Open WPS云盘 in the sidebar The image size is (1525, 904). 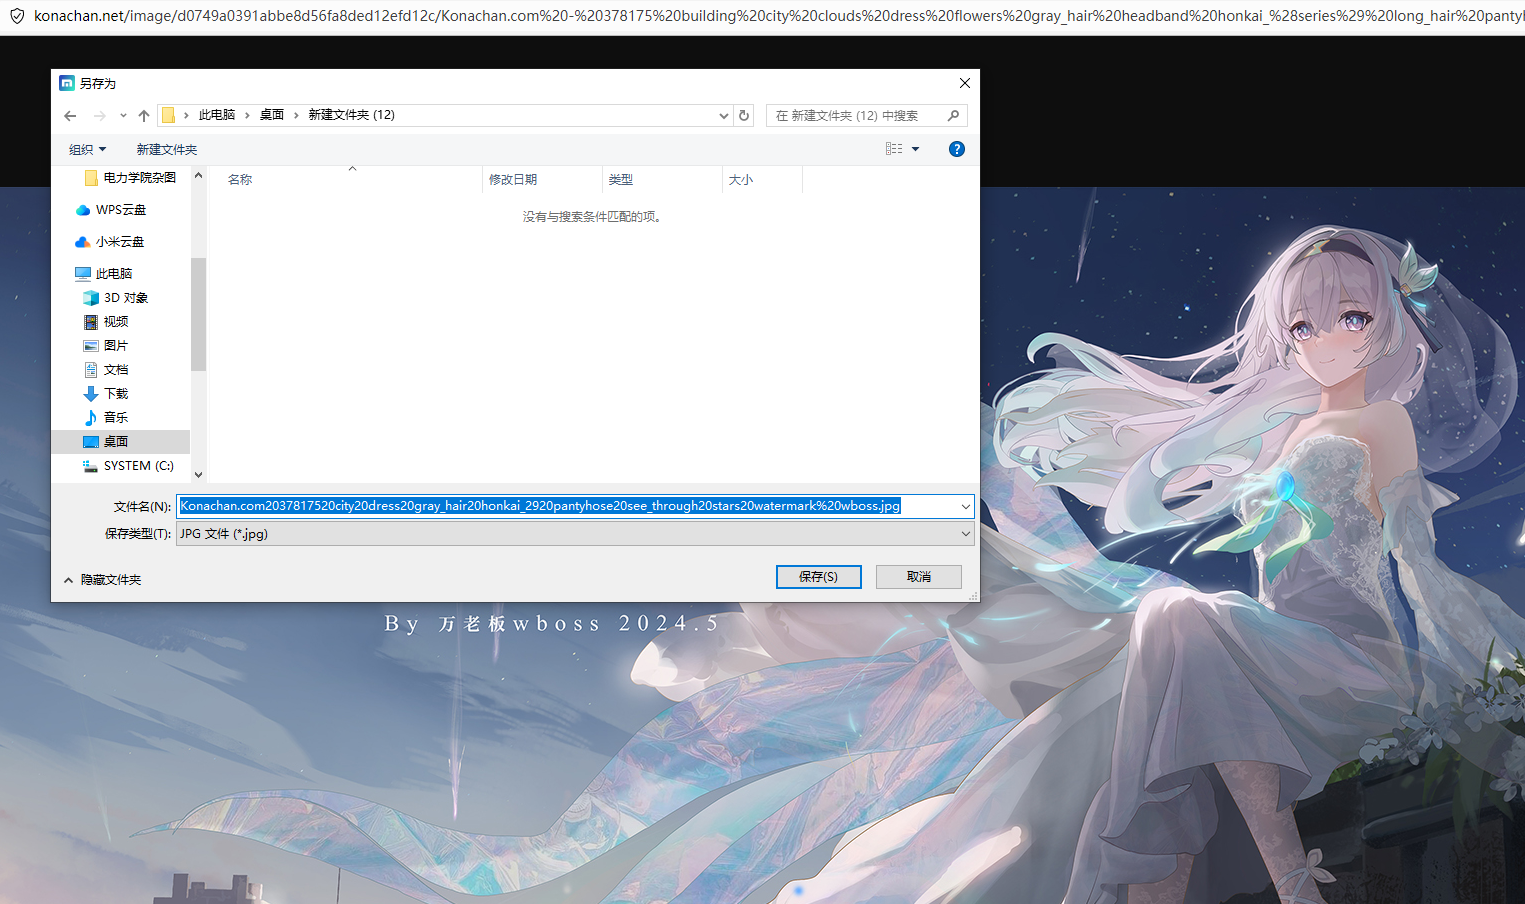[x=120, y=210]
